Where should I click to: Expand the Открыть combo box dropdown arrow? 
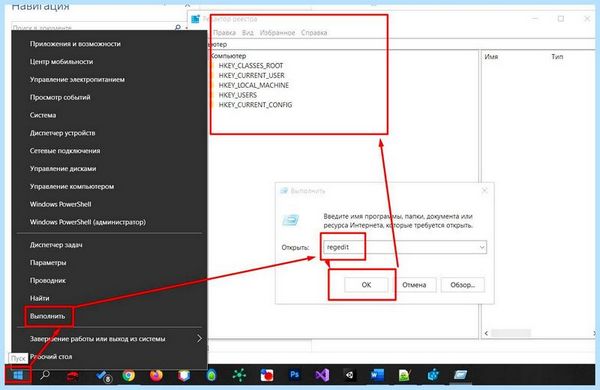coord(482,247)
